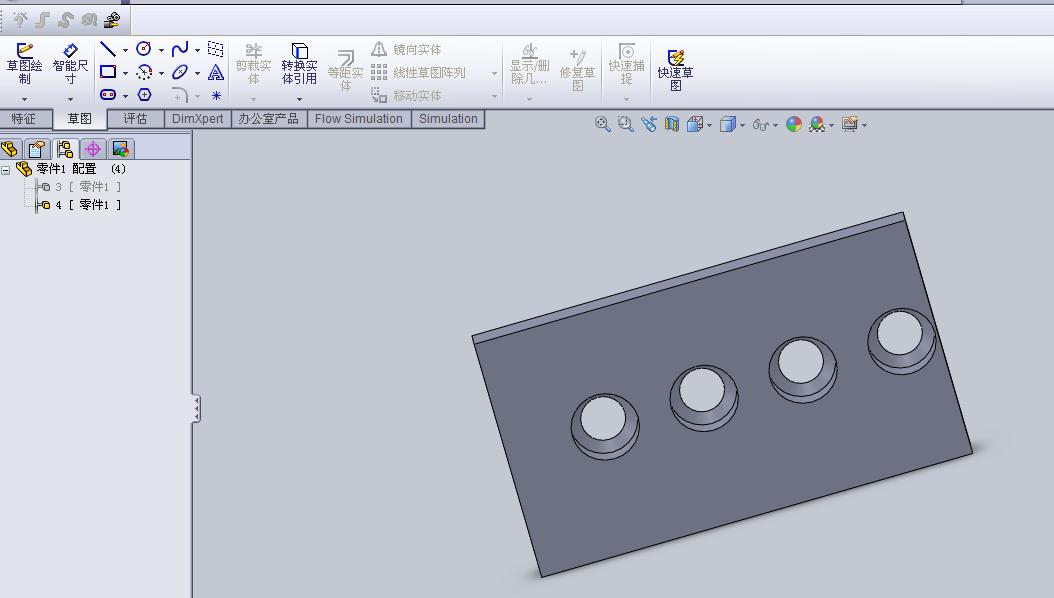Select the Spline sketch tool
This screenshot has width=1054, height=598.
tap(179, 49)
